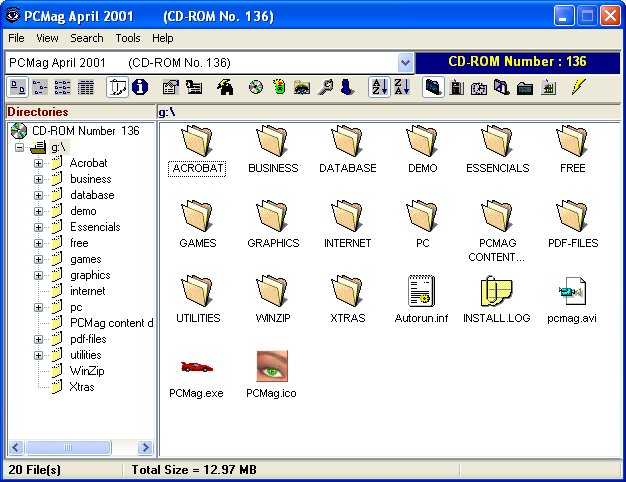The width and height of the screenshot is (626, 482).
Task: Click the yellow lightning bolt icon
Action: (x=578, y=87)
